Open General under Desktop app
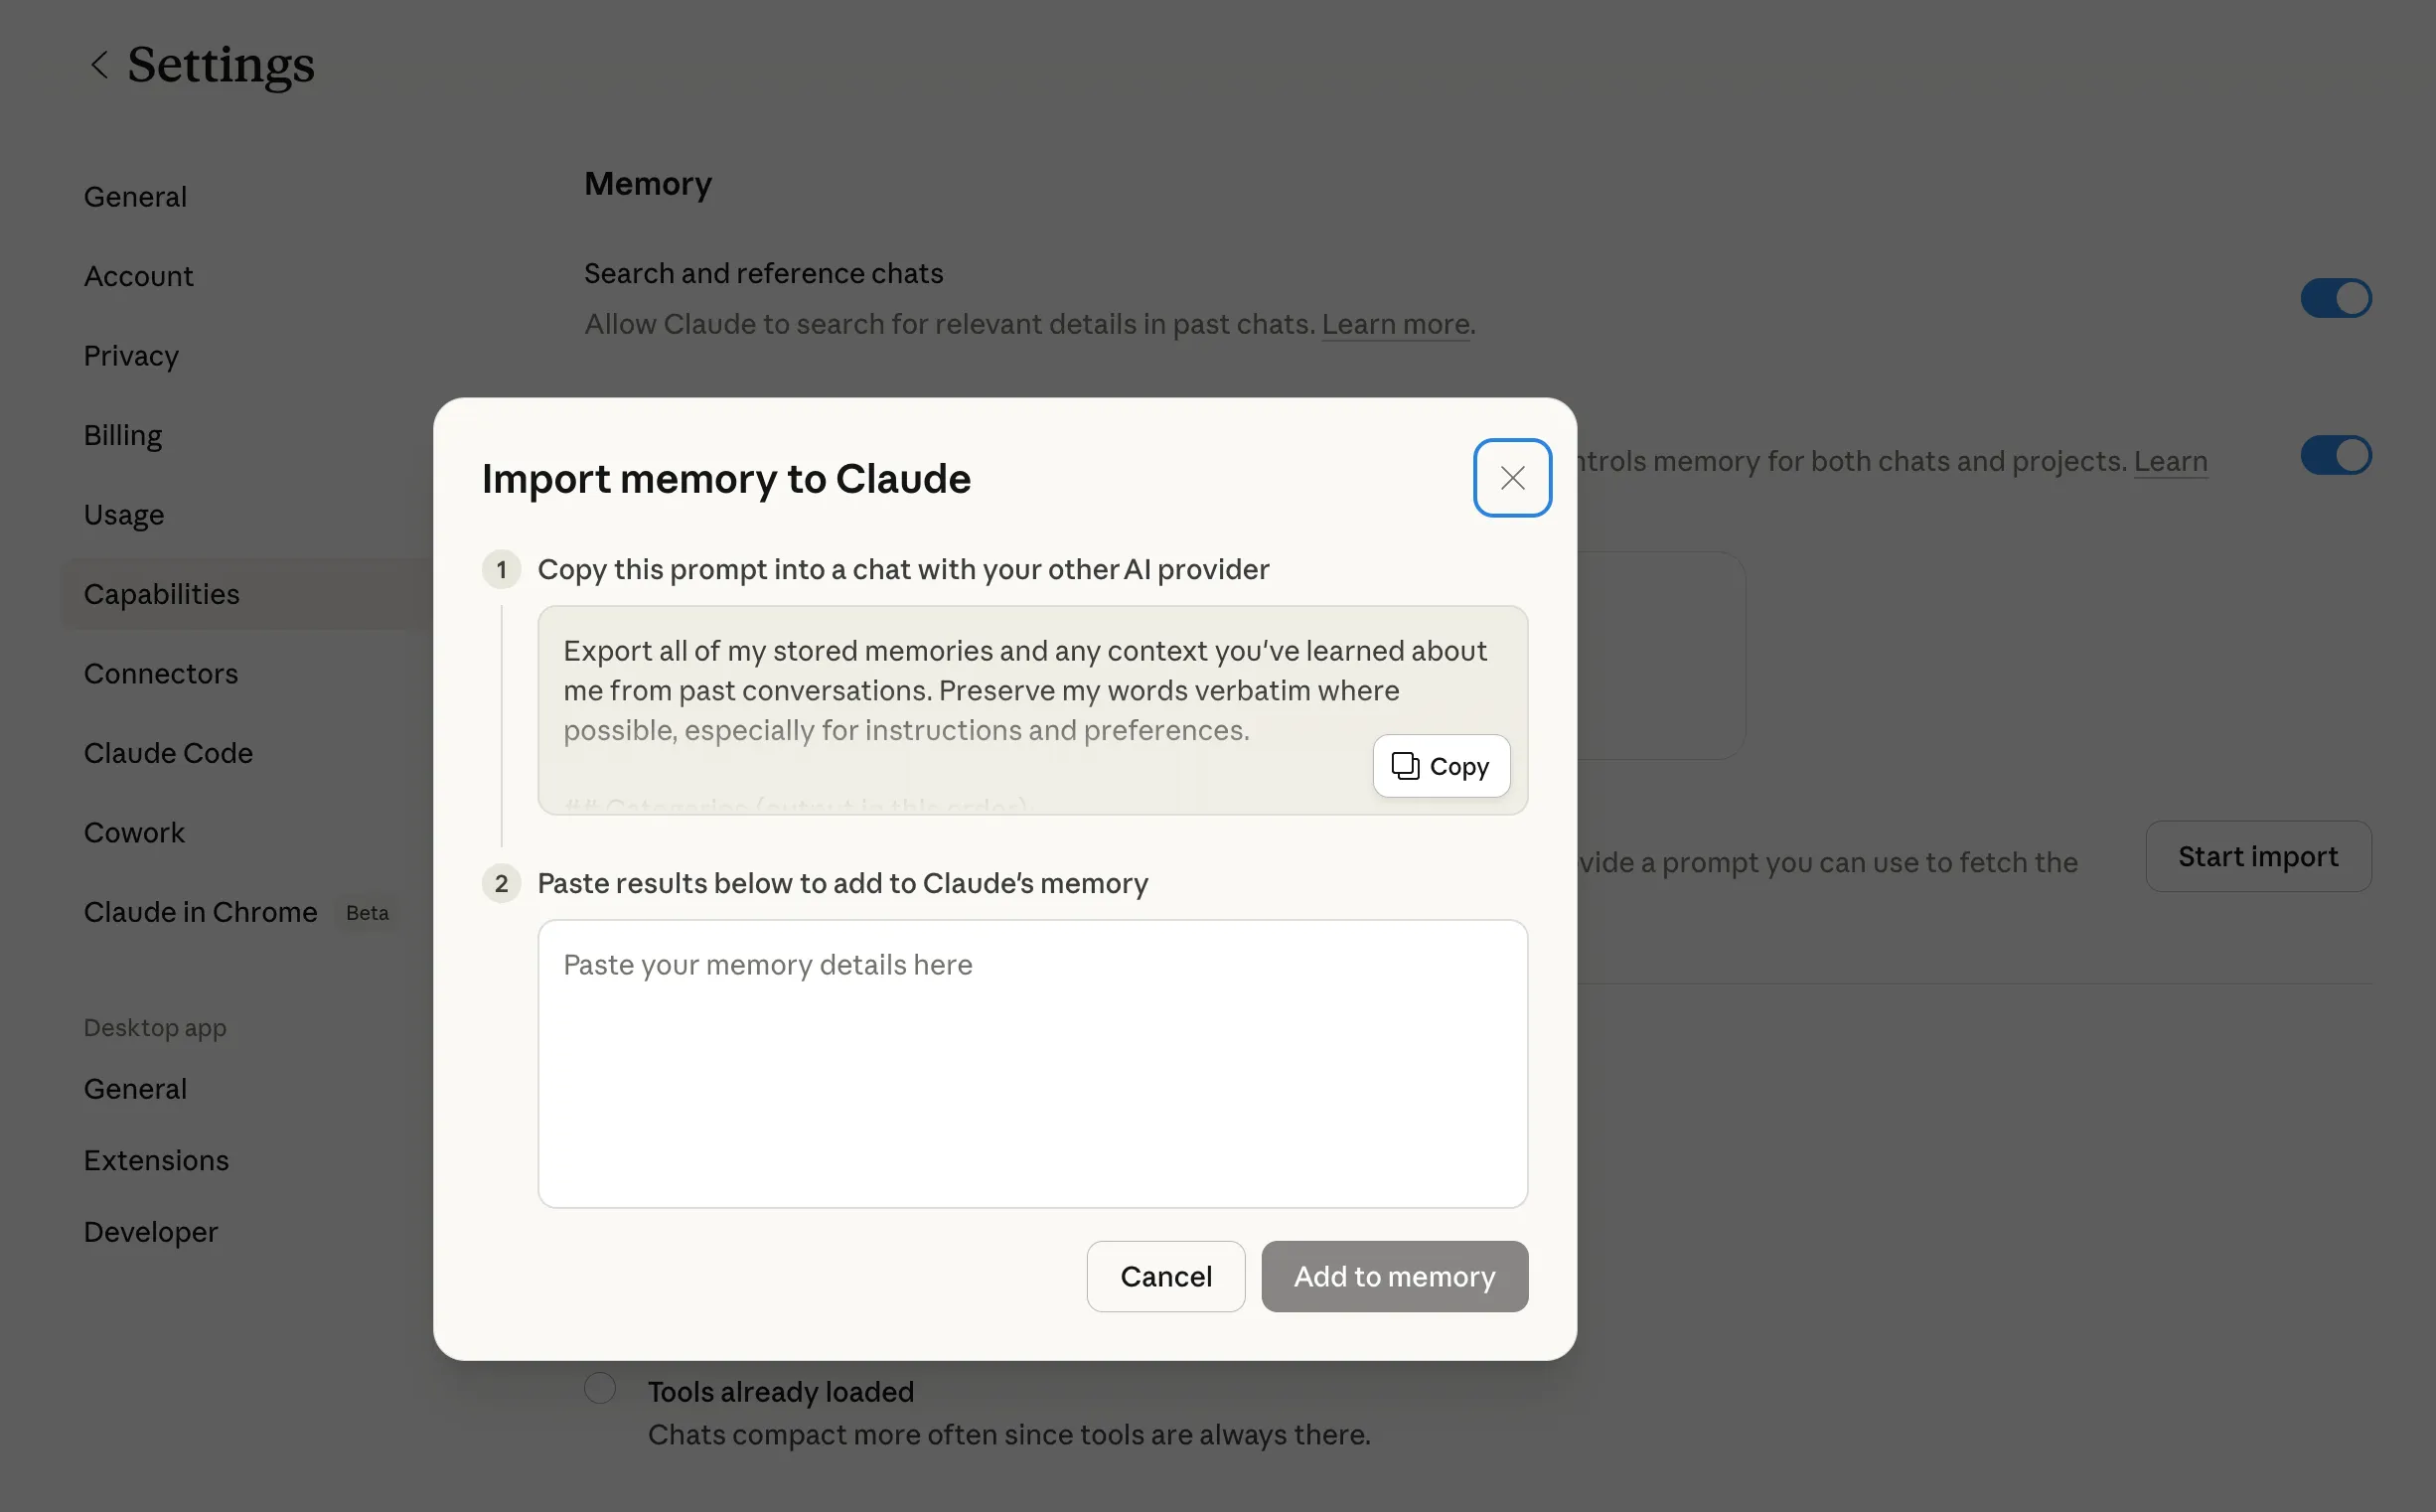Image resolution: width=2436 pixels, height=1512 pixels. click(135, 1089)
